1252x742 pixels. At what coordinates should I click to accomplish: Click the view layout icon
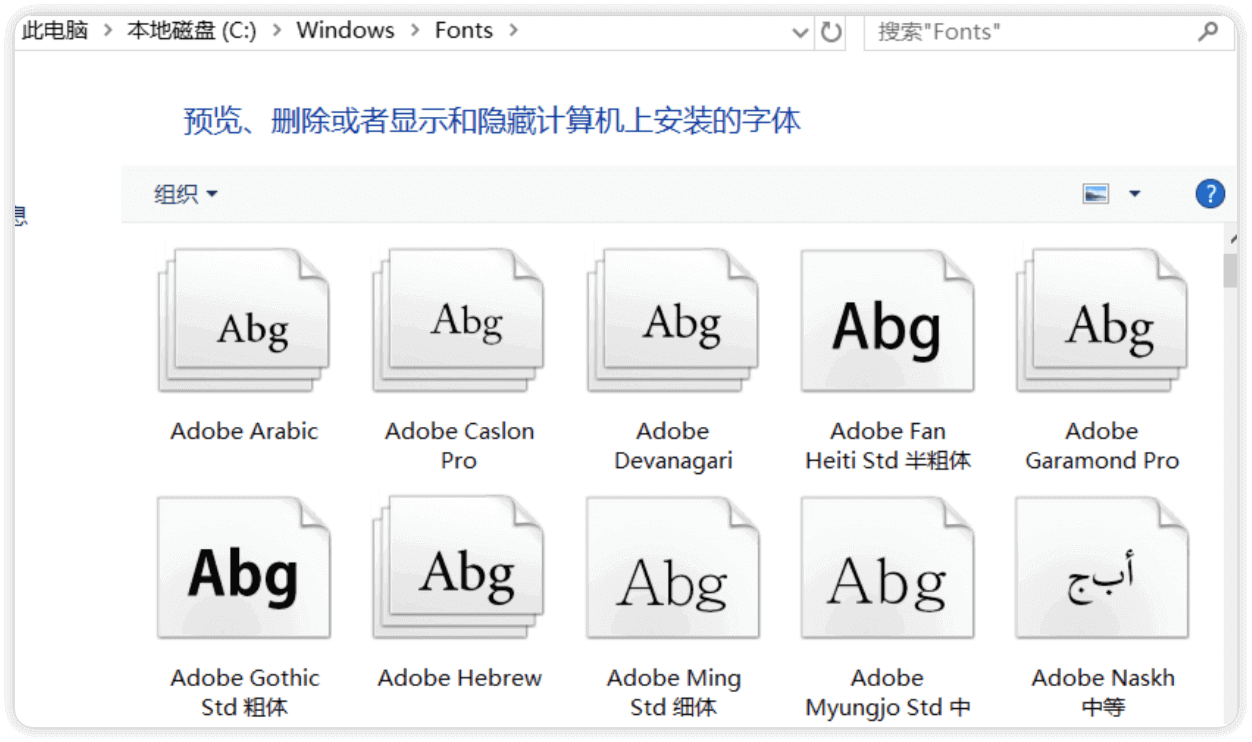tap(1096, 194)
